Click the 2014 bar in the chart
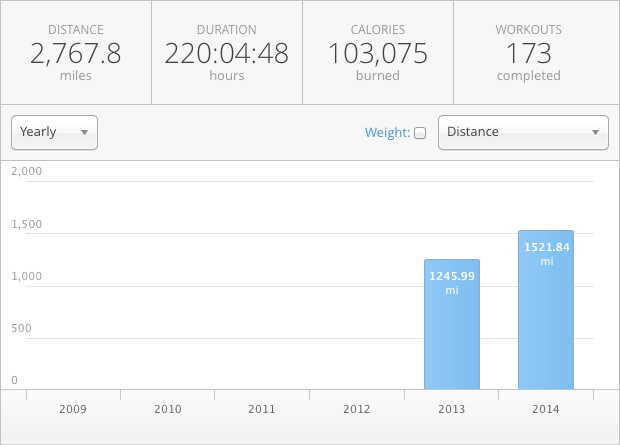 click(x=546, y=310)
